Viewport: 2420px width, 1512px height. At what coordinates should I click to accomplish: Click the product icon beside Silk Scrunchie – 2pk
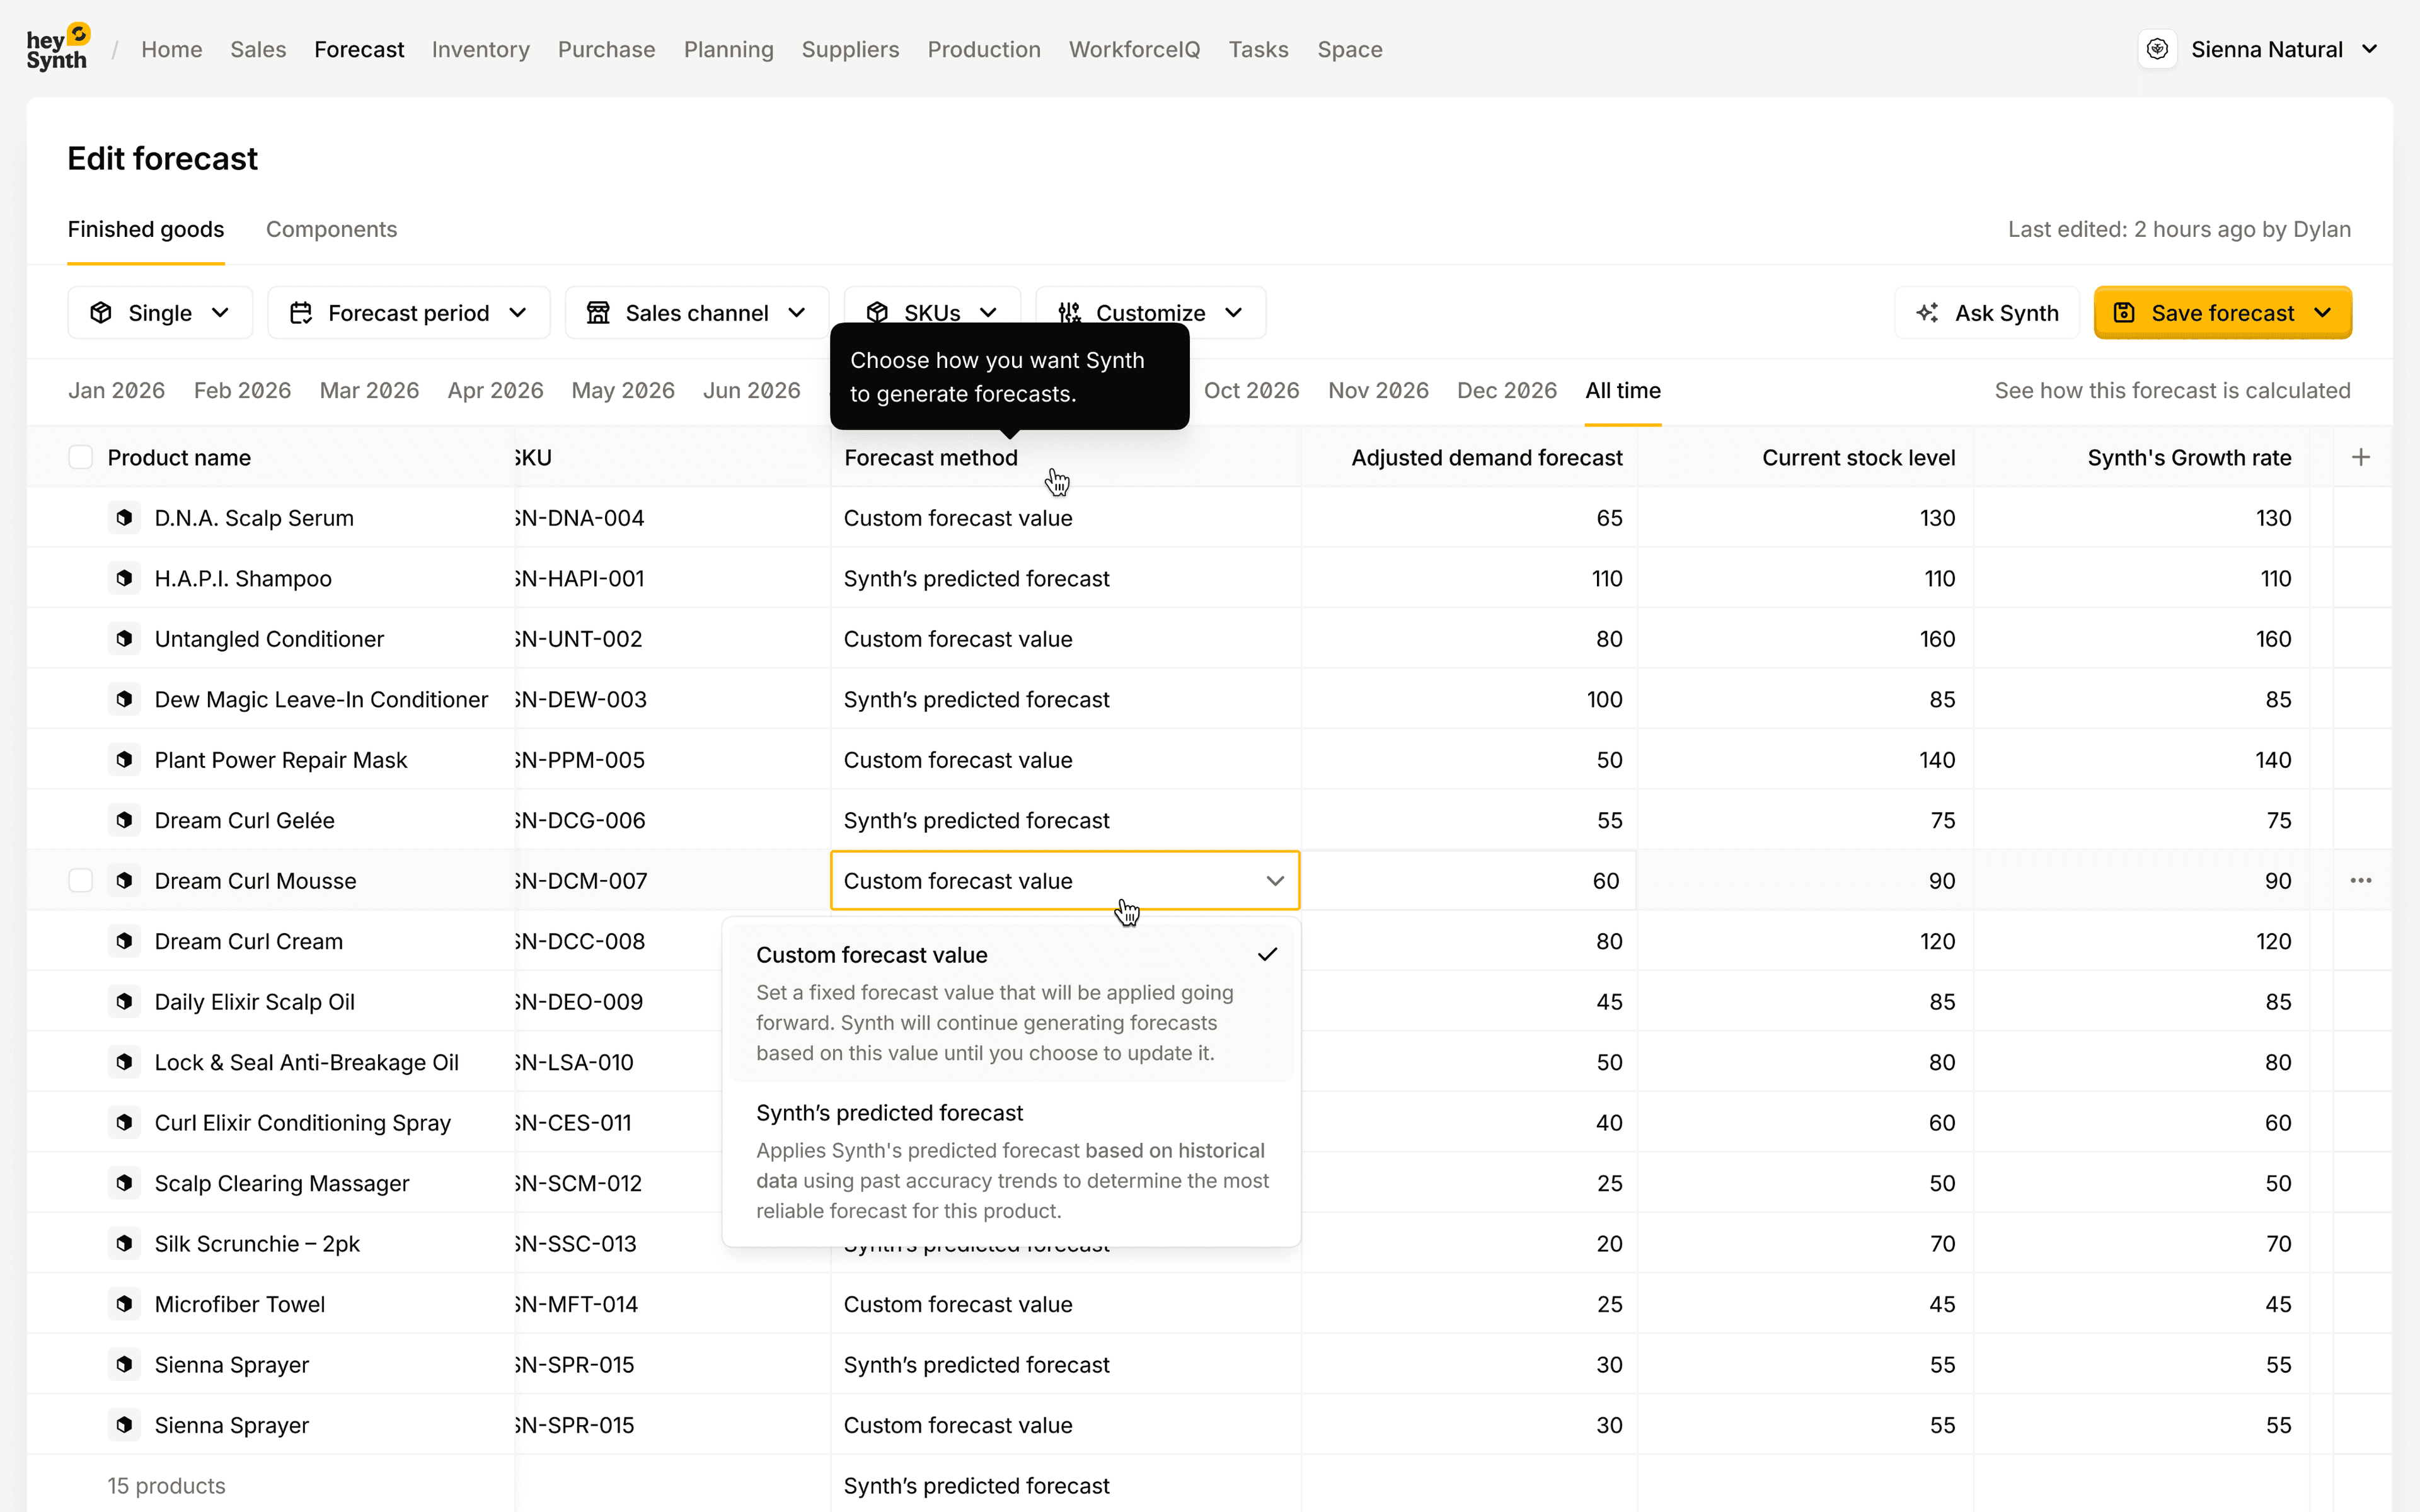124,1243
